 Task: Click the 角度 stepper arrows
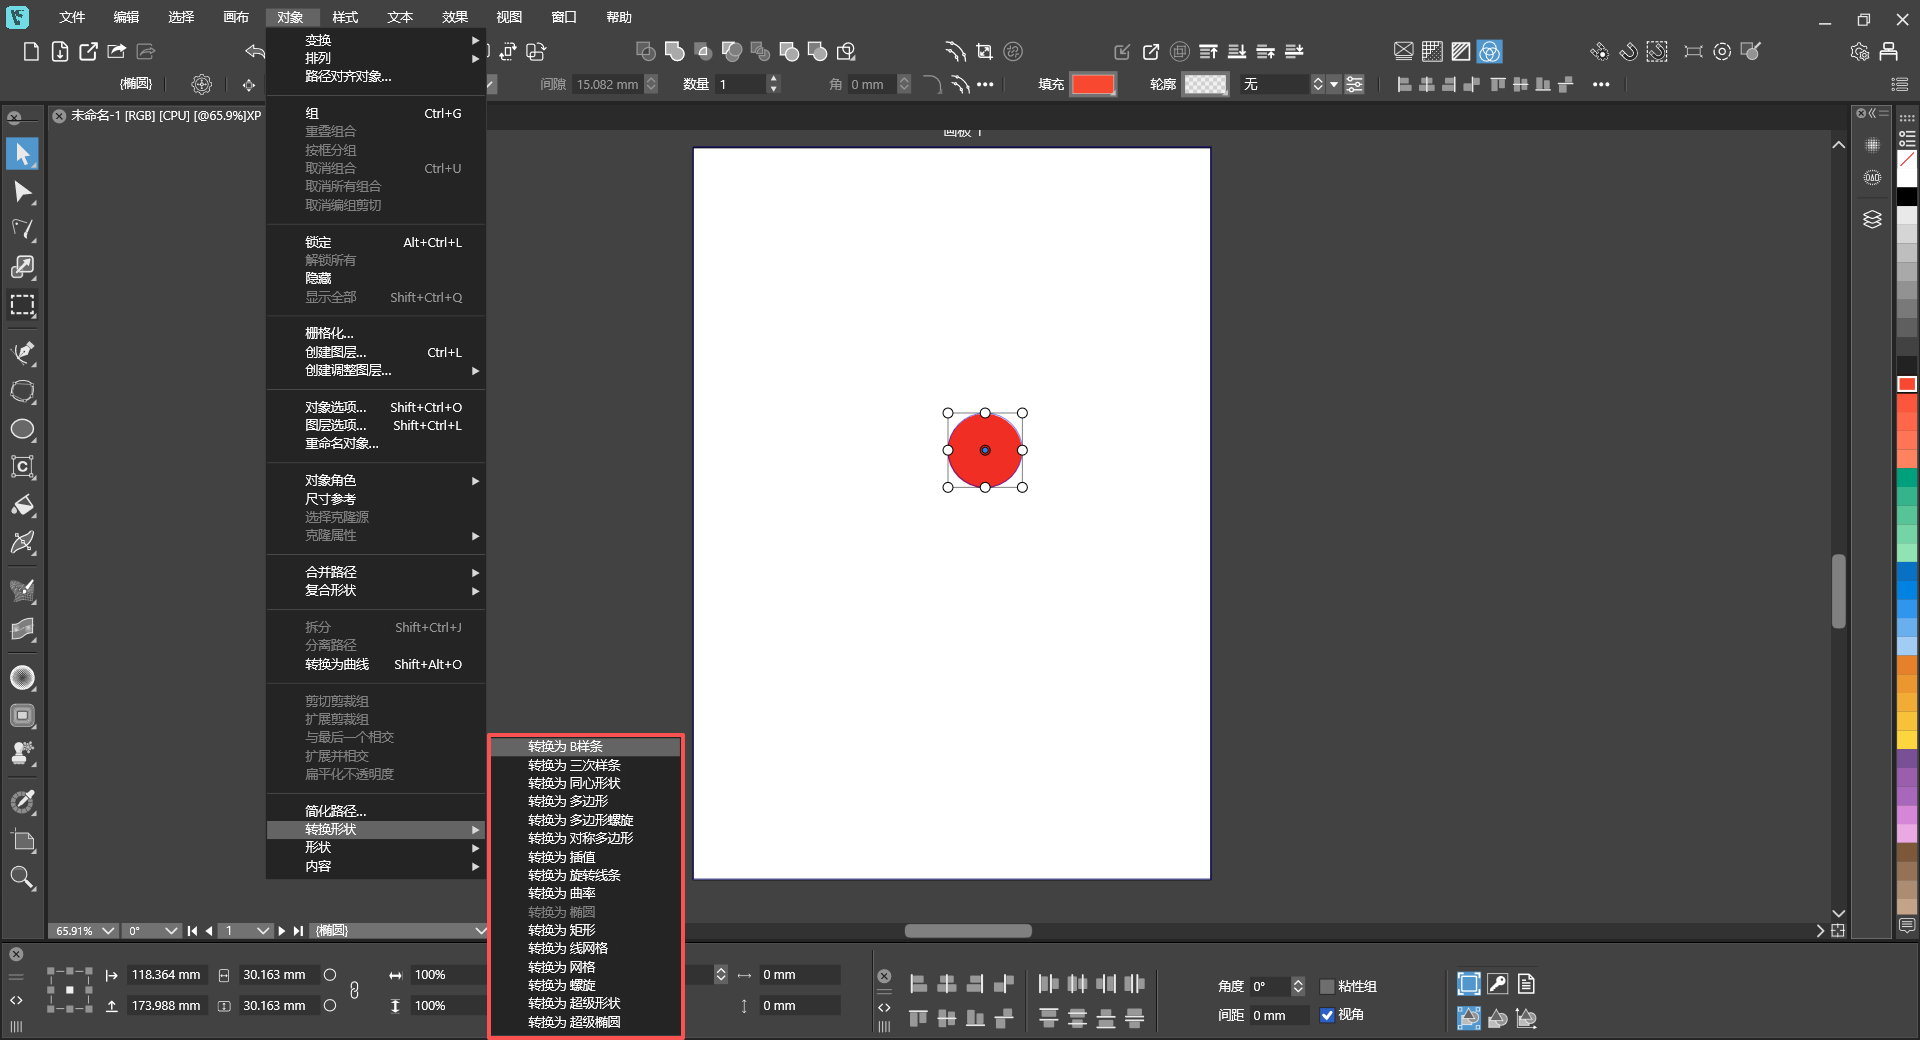click(1298, 987)
